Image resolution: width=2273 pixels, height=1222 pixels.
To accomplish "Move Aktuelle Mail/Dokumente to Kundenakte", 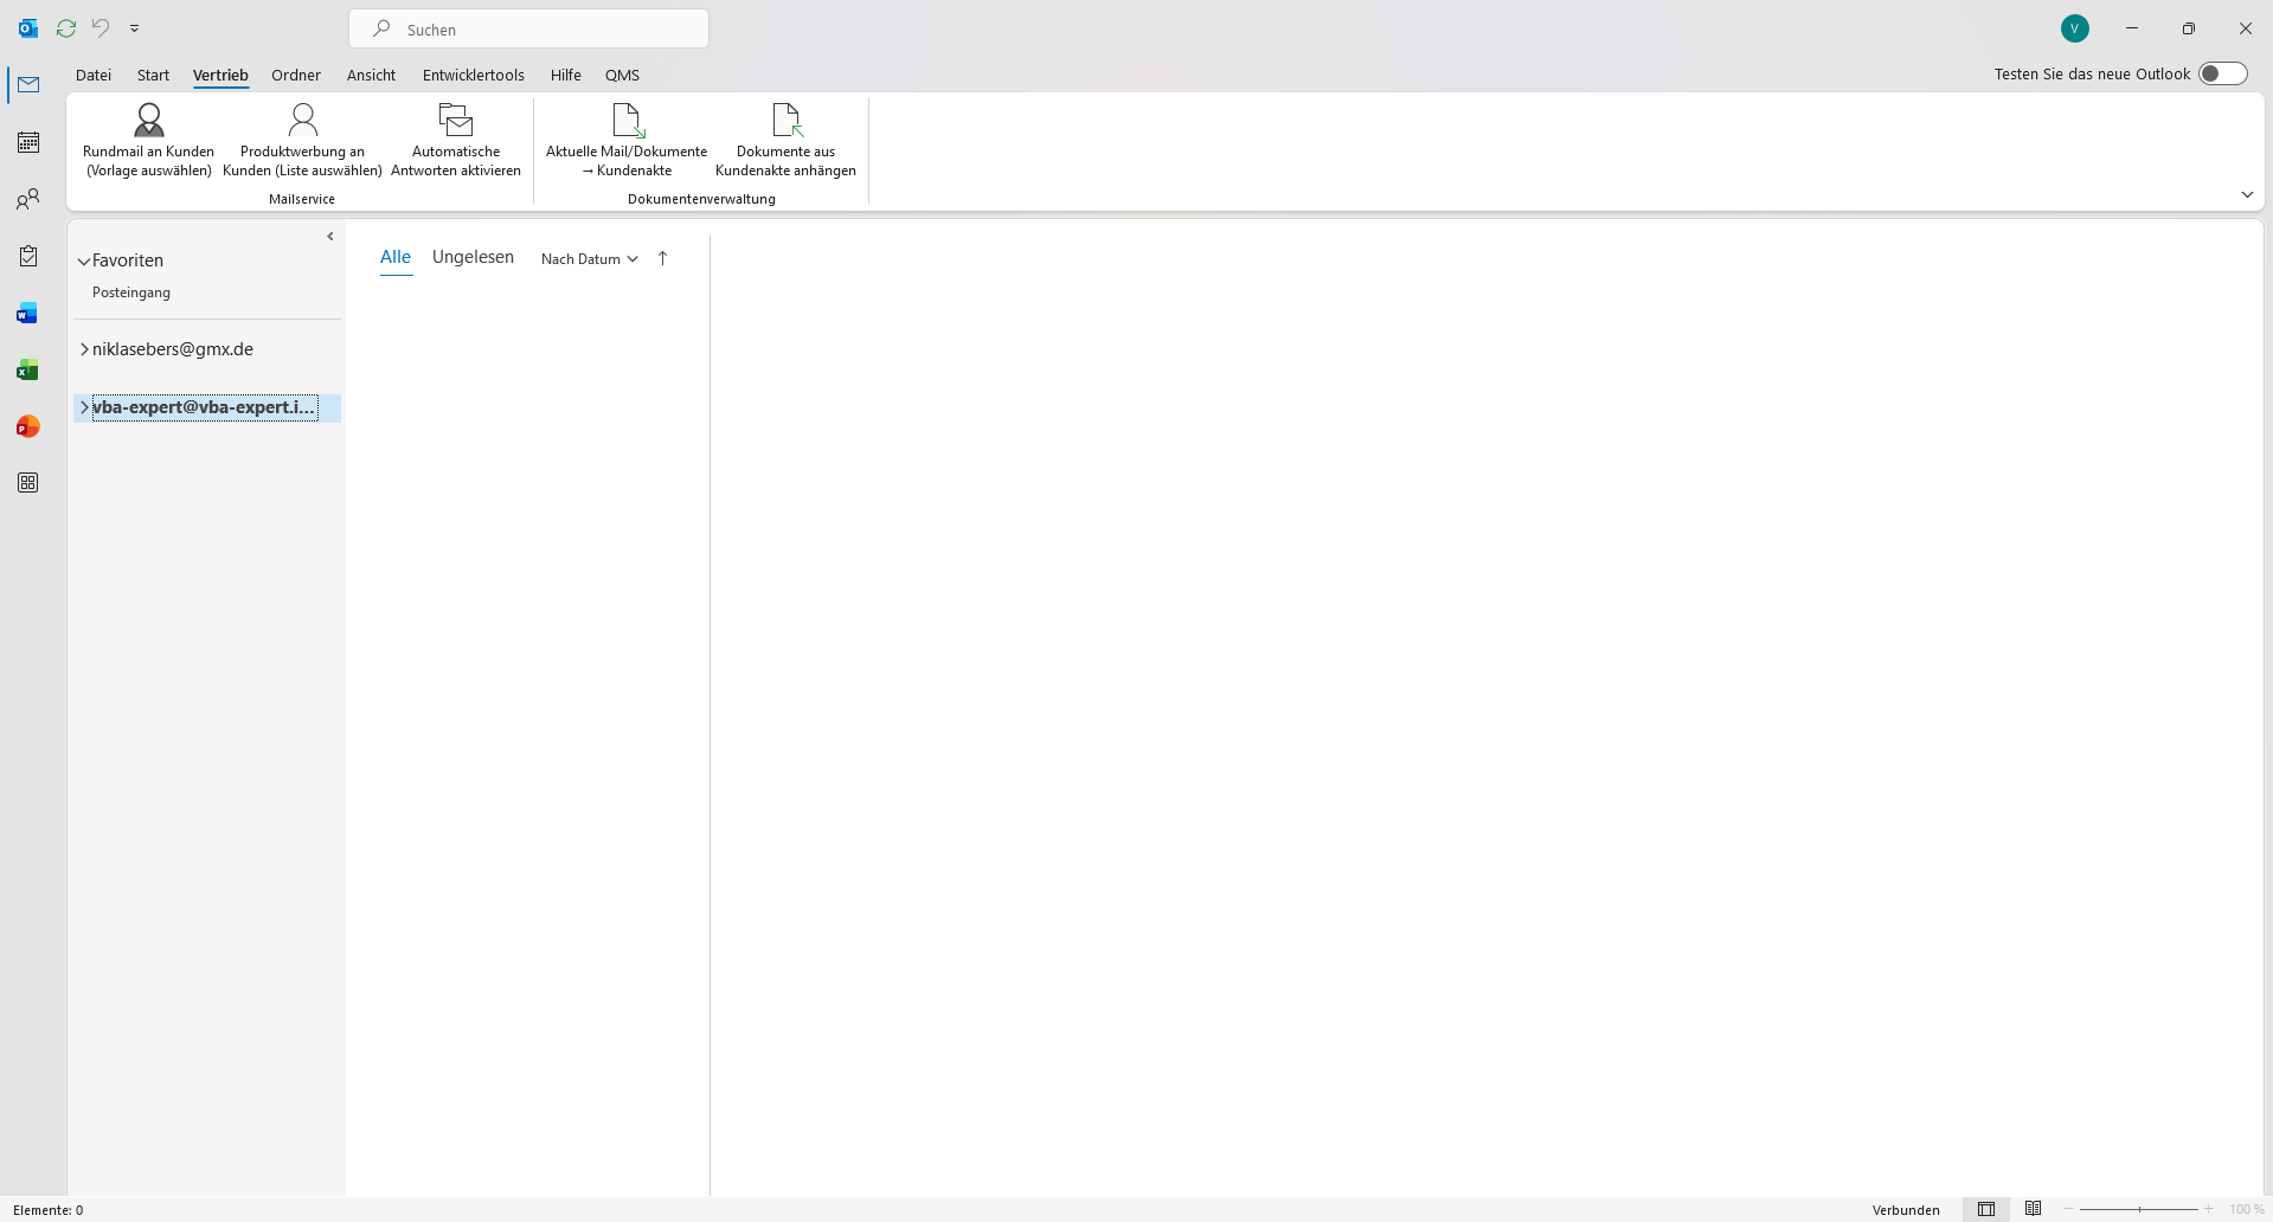I will (626, 141).
